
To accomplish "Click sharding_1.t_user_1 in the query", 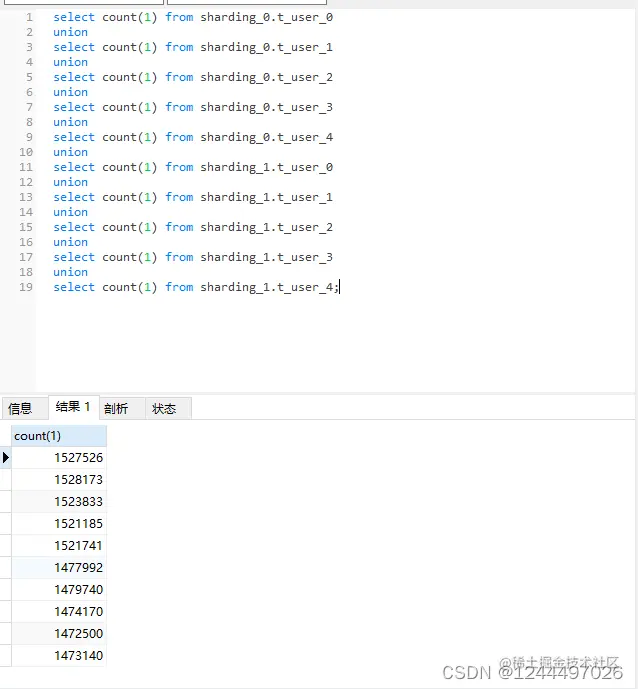I will tap(266, 197).
